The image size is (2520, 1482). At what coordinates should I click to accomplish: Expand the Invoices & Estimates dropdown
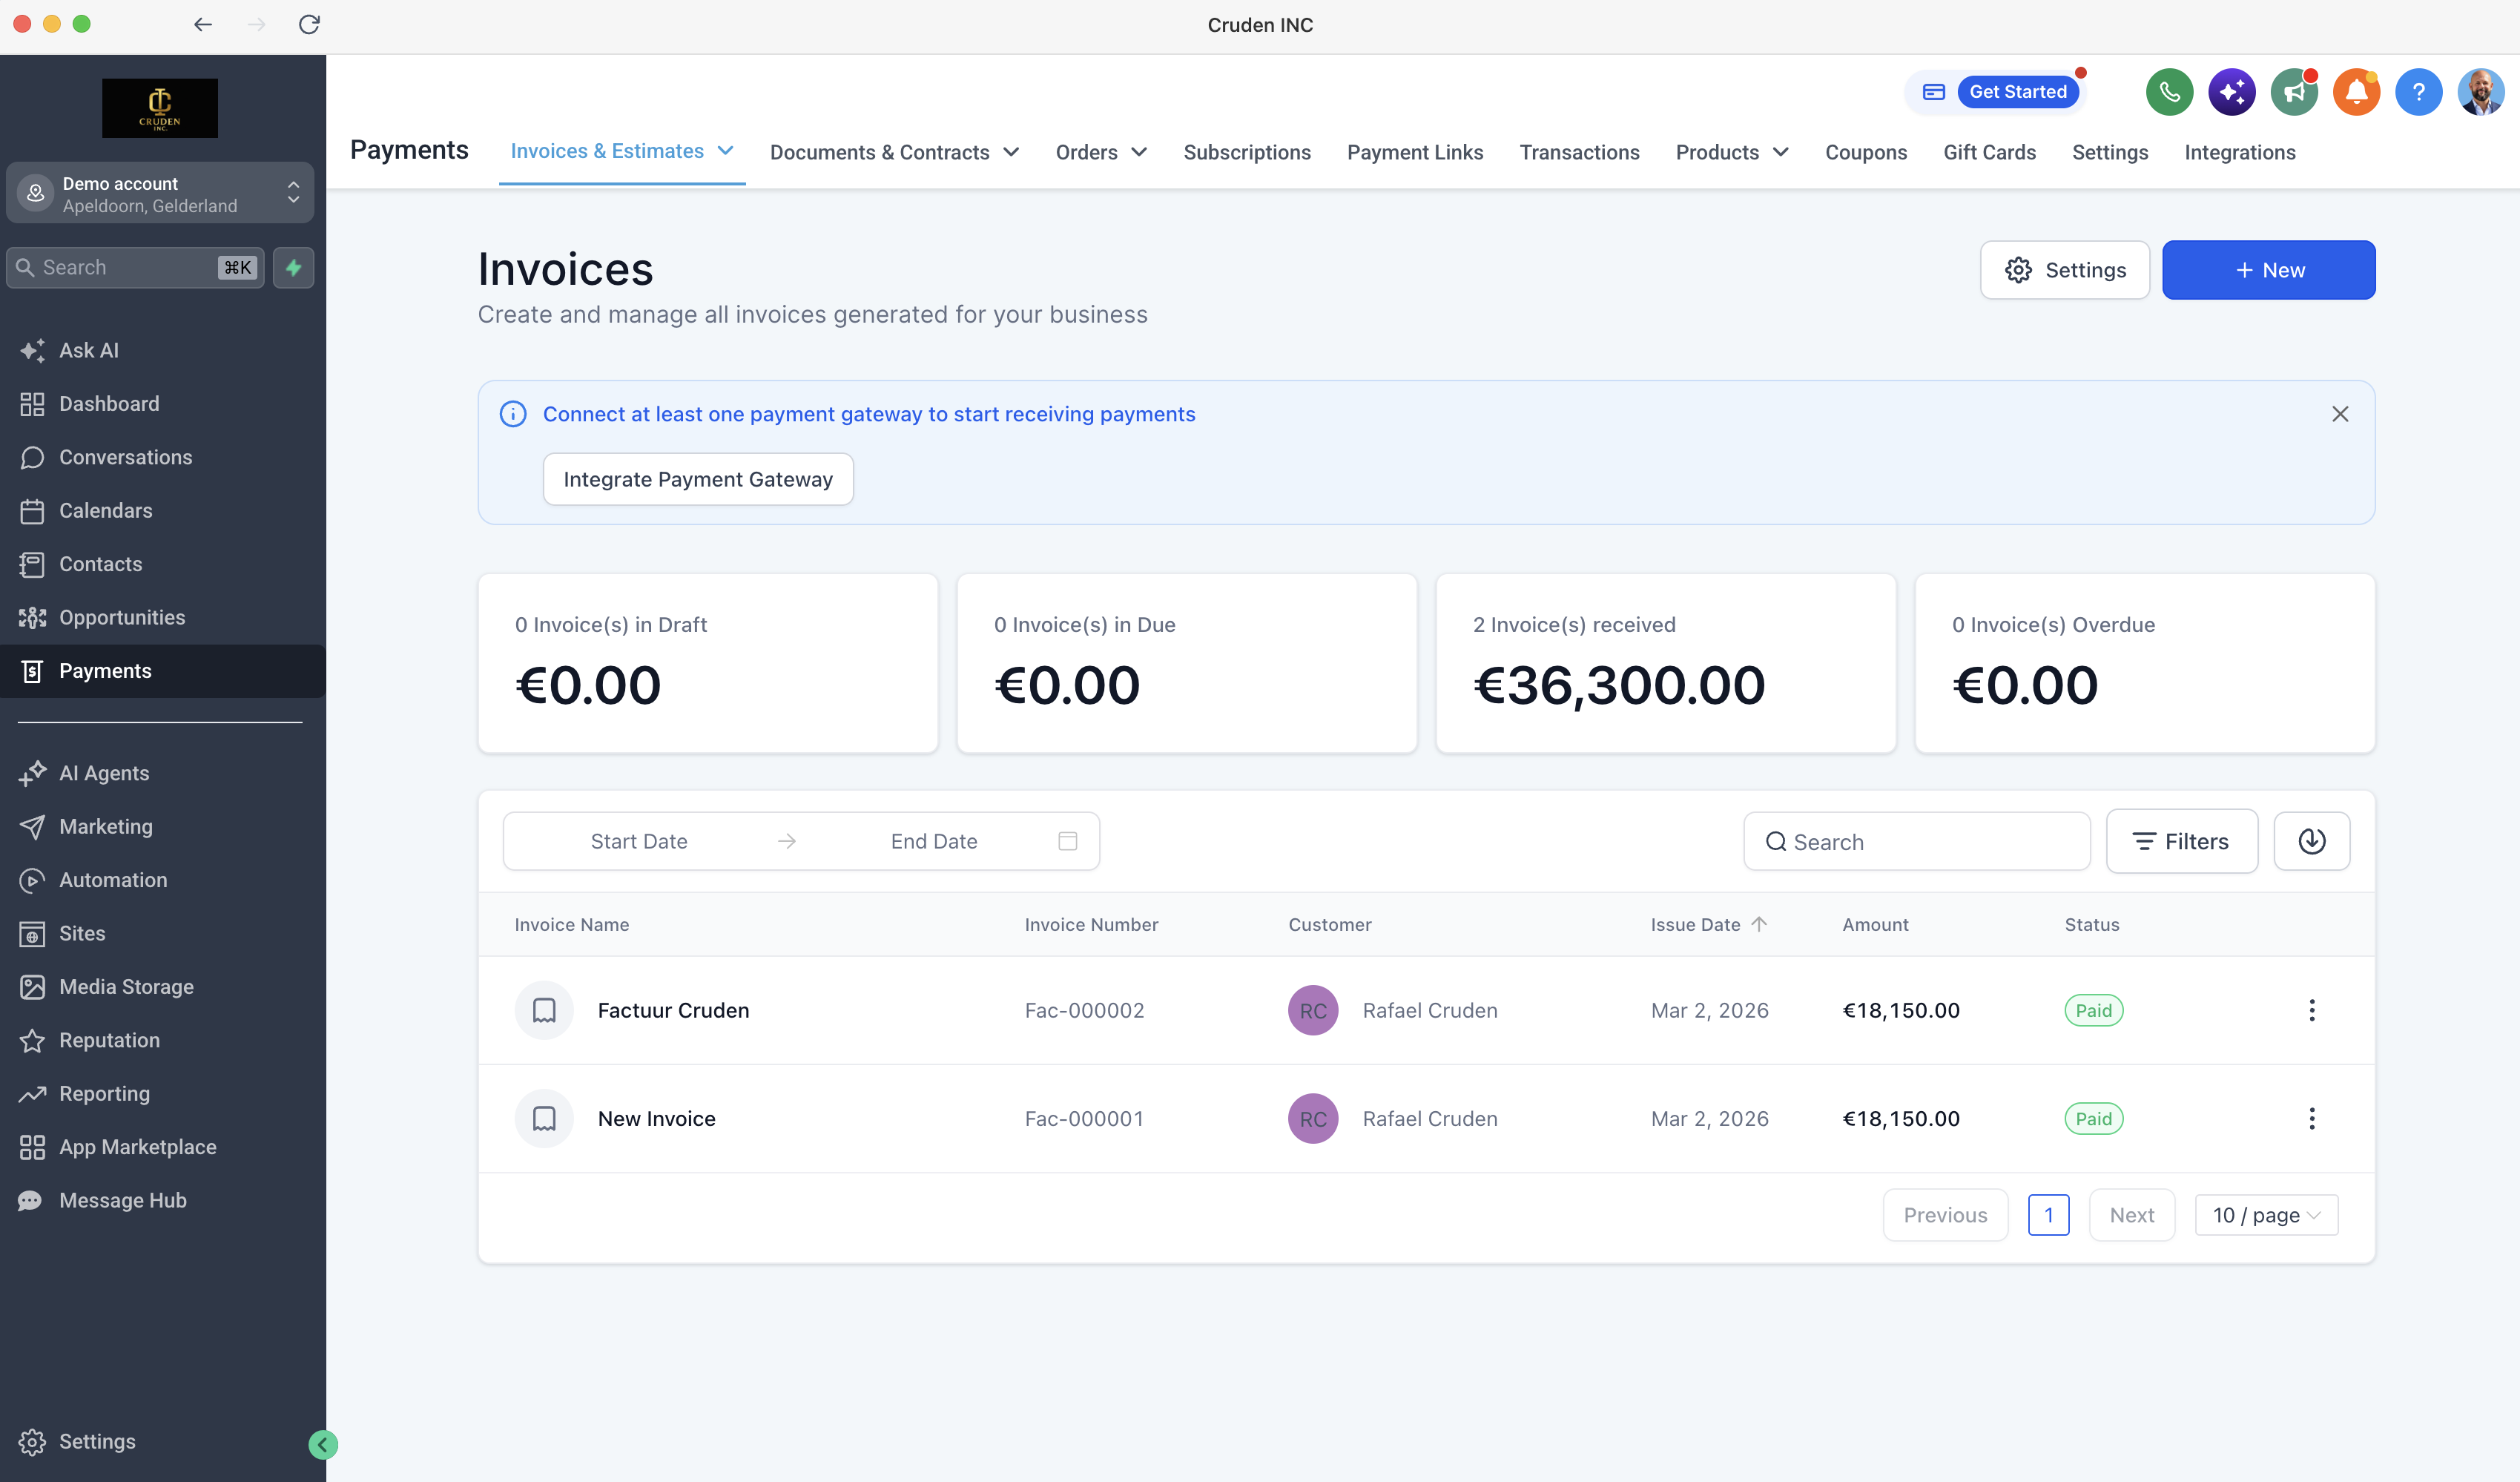click(x=725, y=151)
